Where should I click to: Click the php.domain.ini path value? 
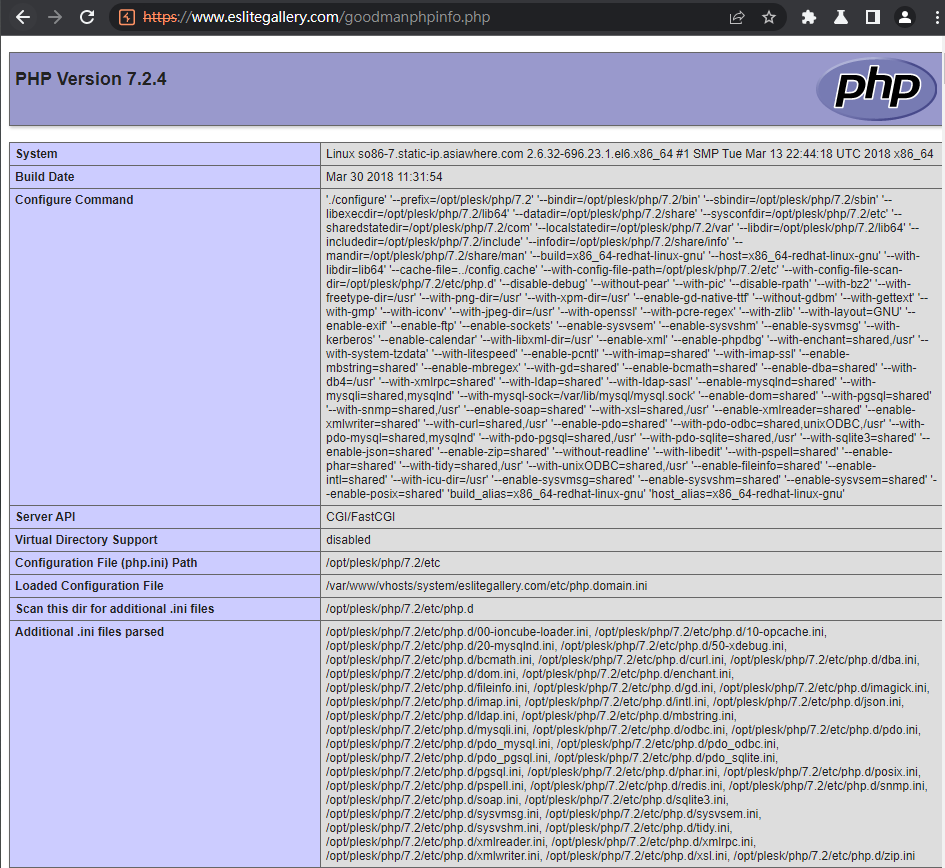pos(486,585)
